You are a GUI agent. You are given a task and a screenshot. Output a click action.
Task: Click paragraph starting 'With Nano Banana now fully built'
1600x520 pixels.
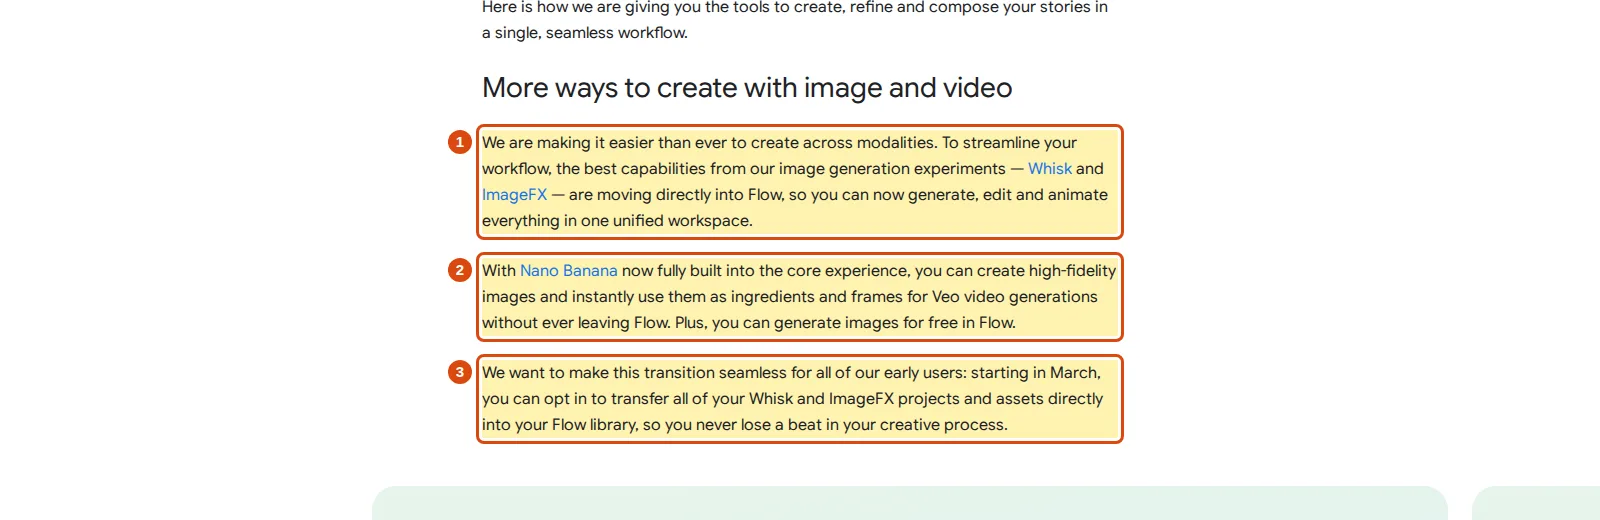click(x=800, y=297)
